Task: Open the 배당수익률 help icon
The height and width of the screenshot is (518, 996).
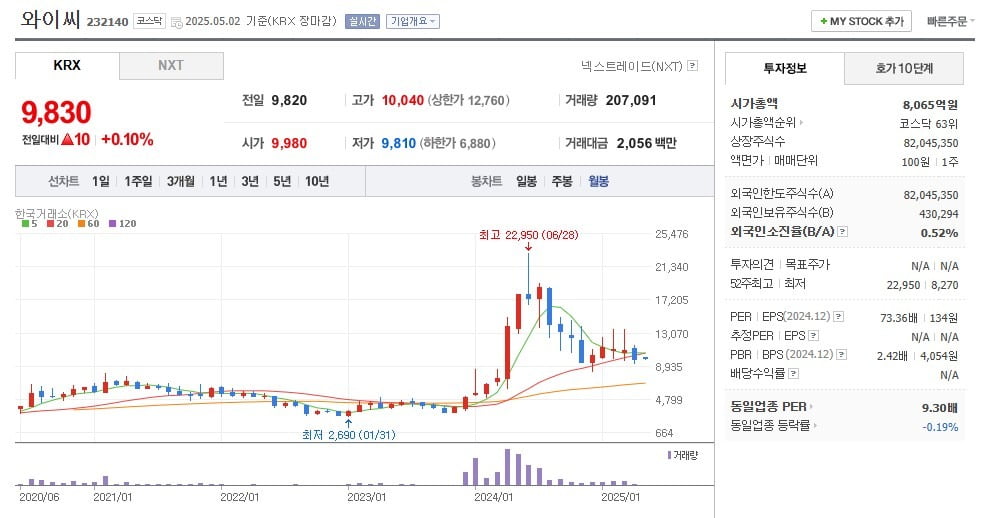Action: (x=793, y=374)
